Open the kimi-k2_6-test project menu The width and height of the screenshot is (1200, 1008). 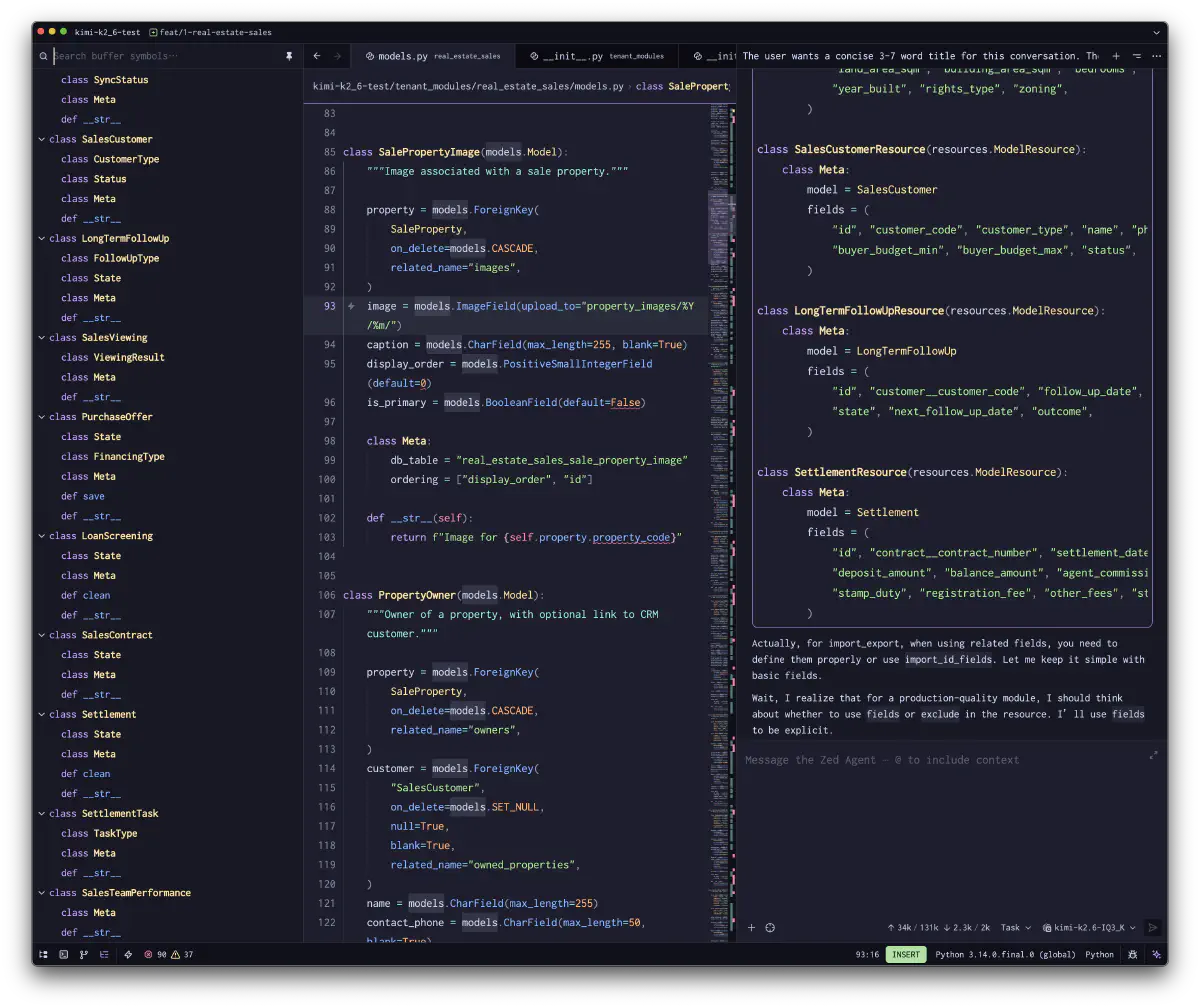click(x=106, y=32)
